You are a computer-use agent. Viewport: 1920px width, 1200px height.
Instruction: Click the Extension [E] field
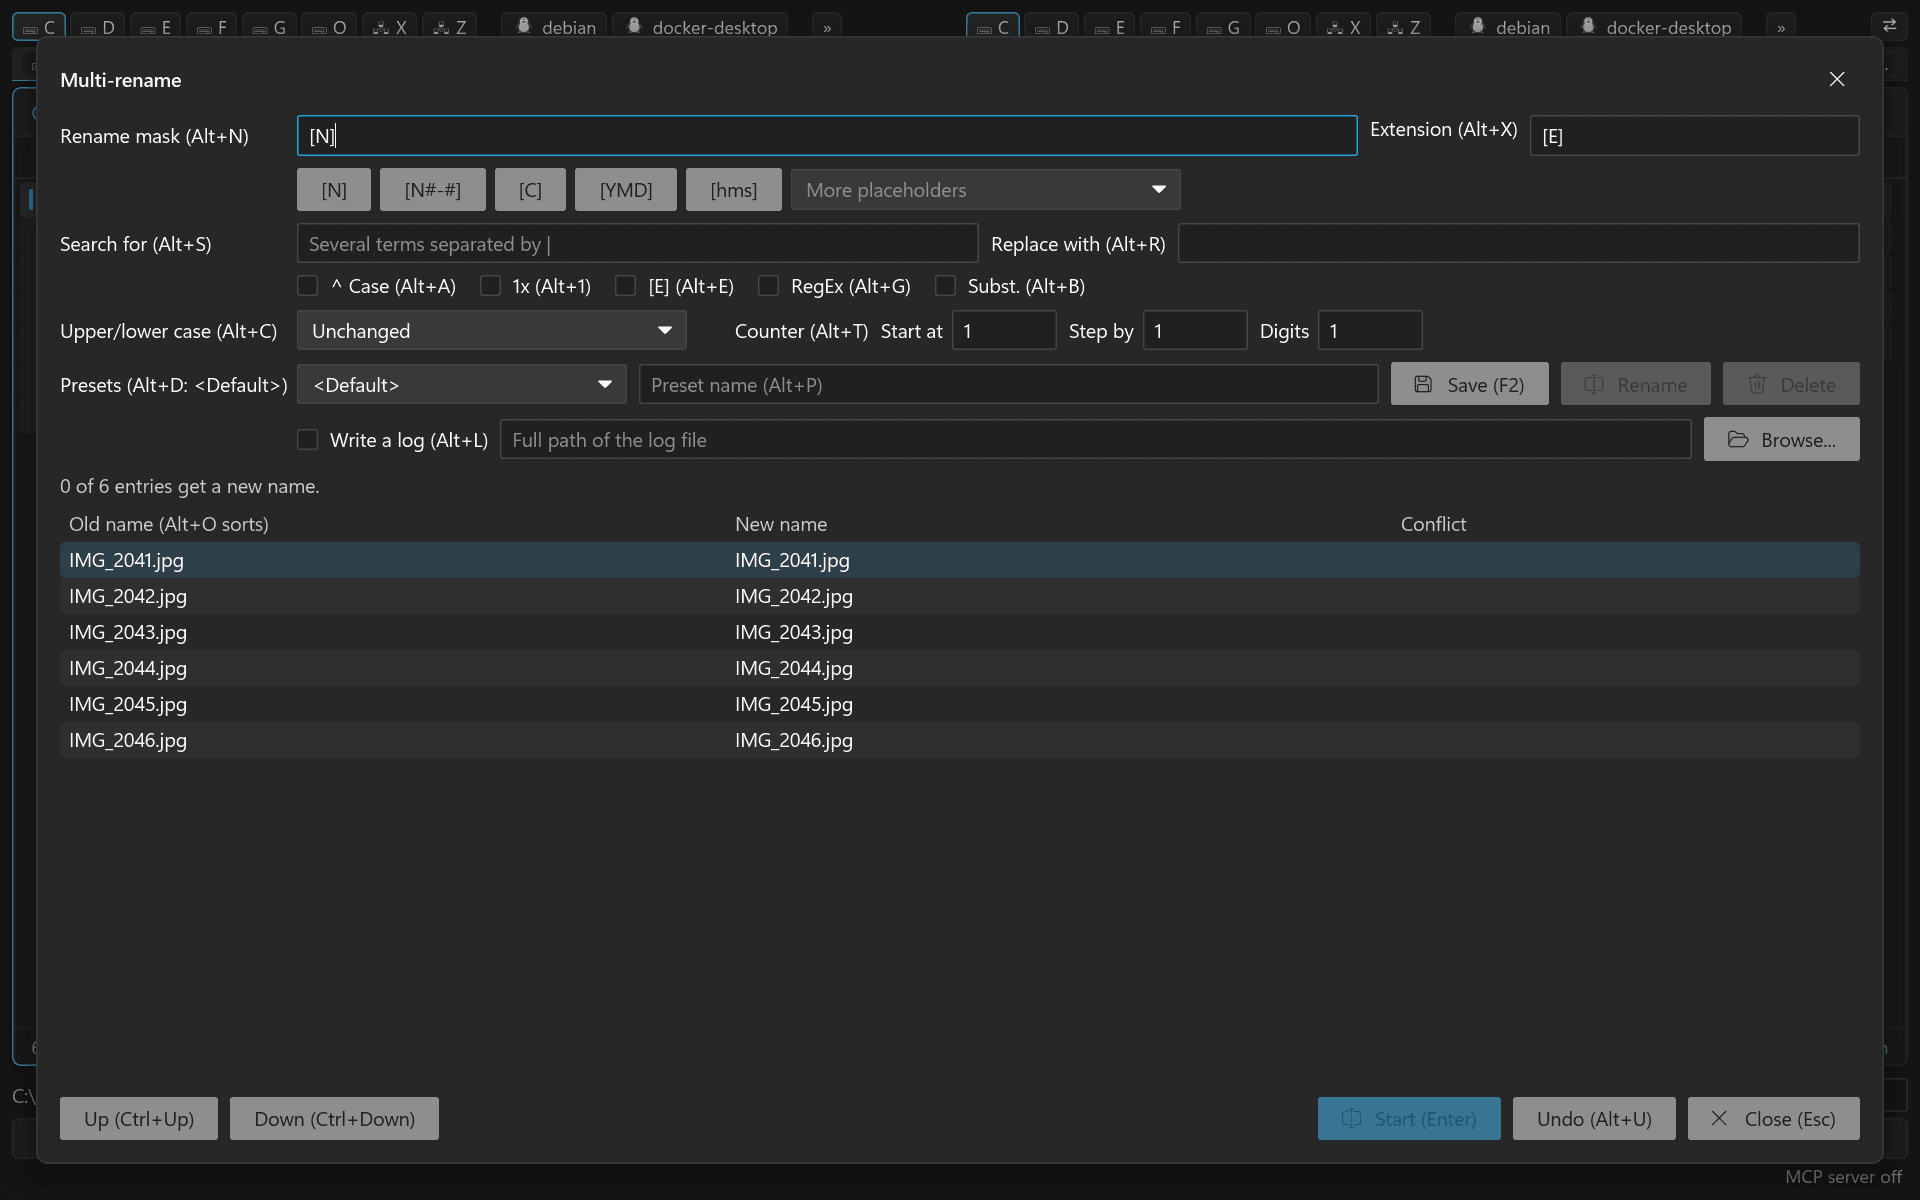click(x=1695, y=136)
